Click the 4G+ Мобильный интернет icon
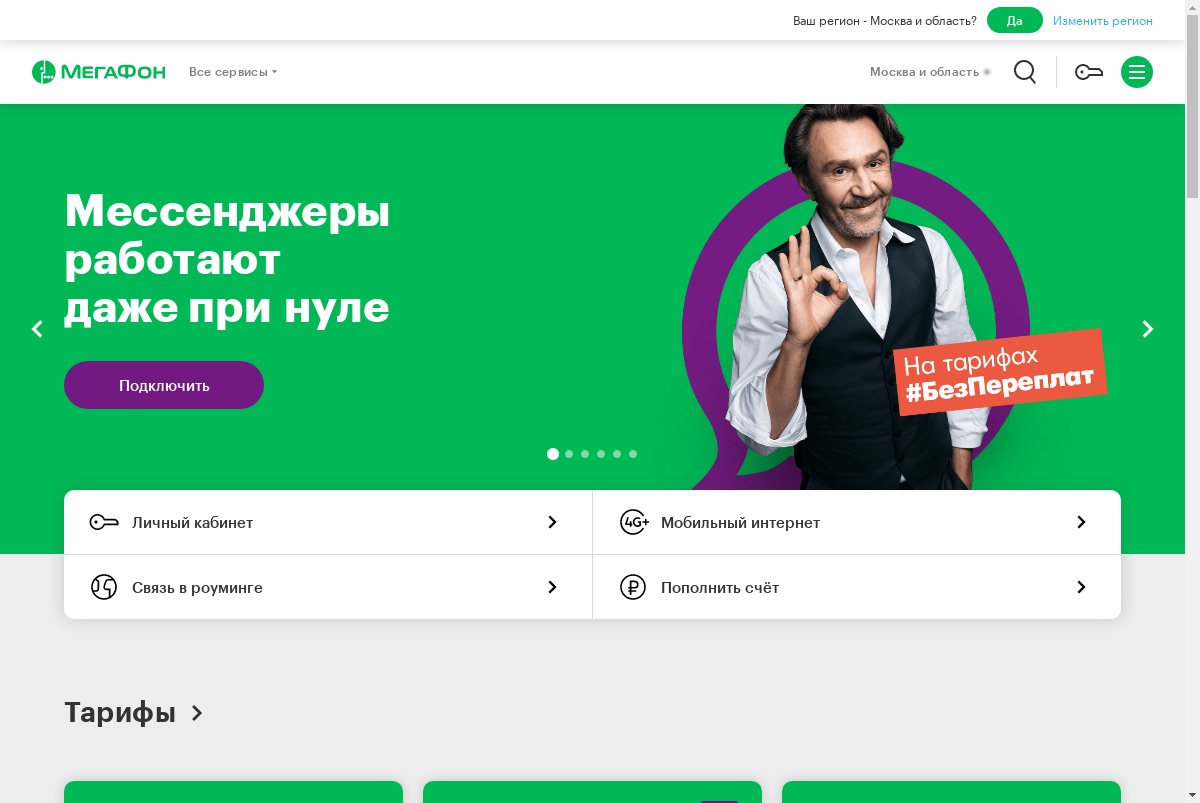The height and width of the screenshot is (803, 1200). [634, 522]
